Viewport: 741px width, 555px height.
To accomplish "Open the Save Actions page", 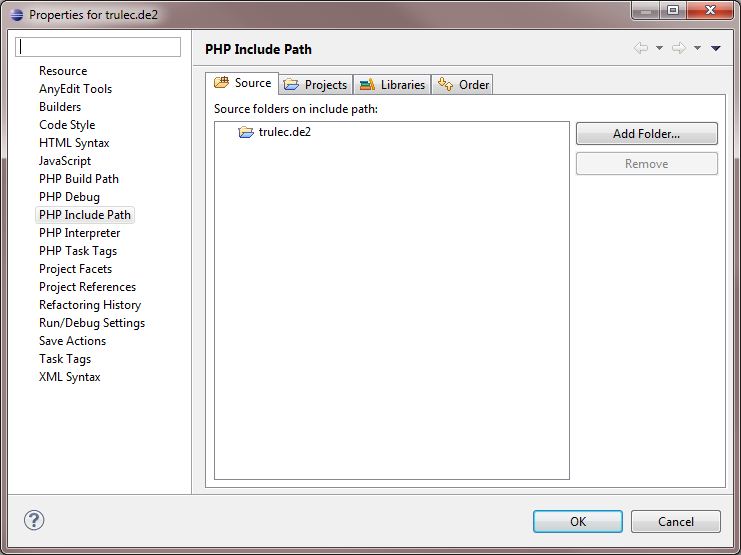I will (72, 340).
